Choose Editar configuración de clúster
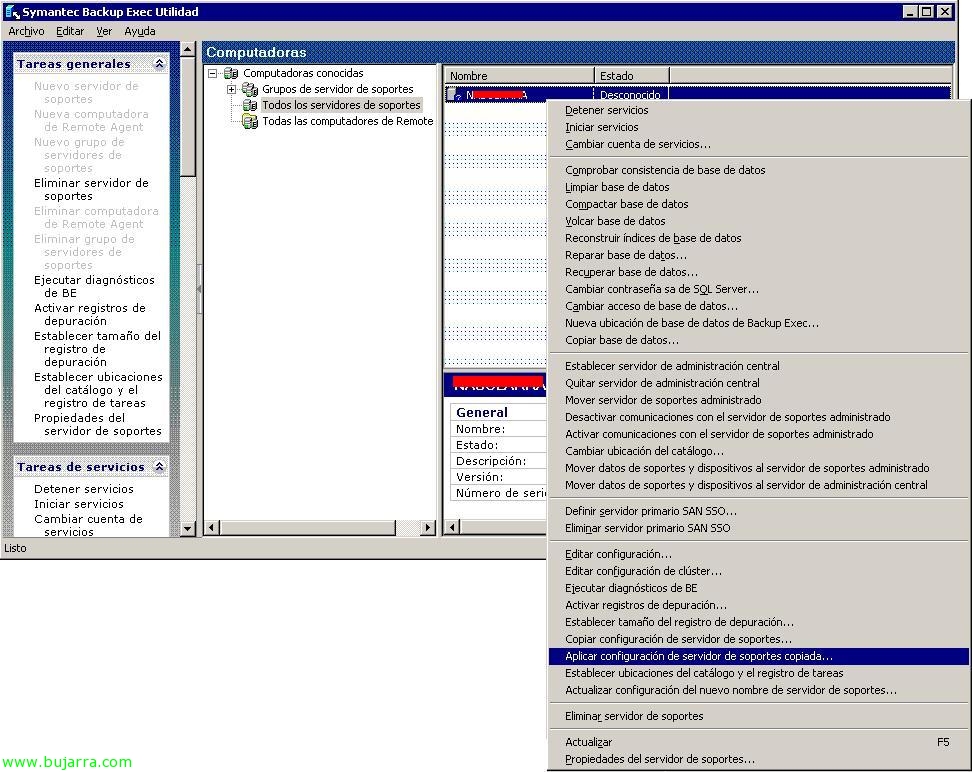The image size is (972, 772). coord(759,571)
